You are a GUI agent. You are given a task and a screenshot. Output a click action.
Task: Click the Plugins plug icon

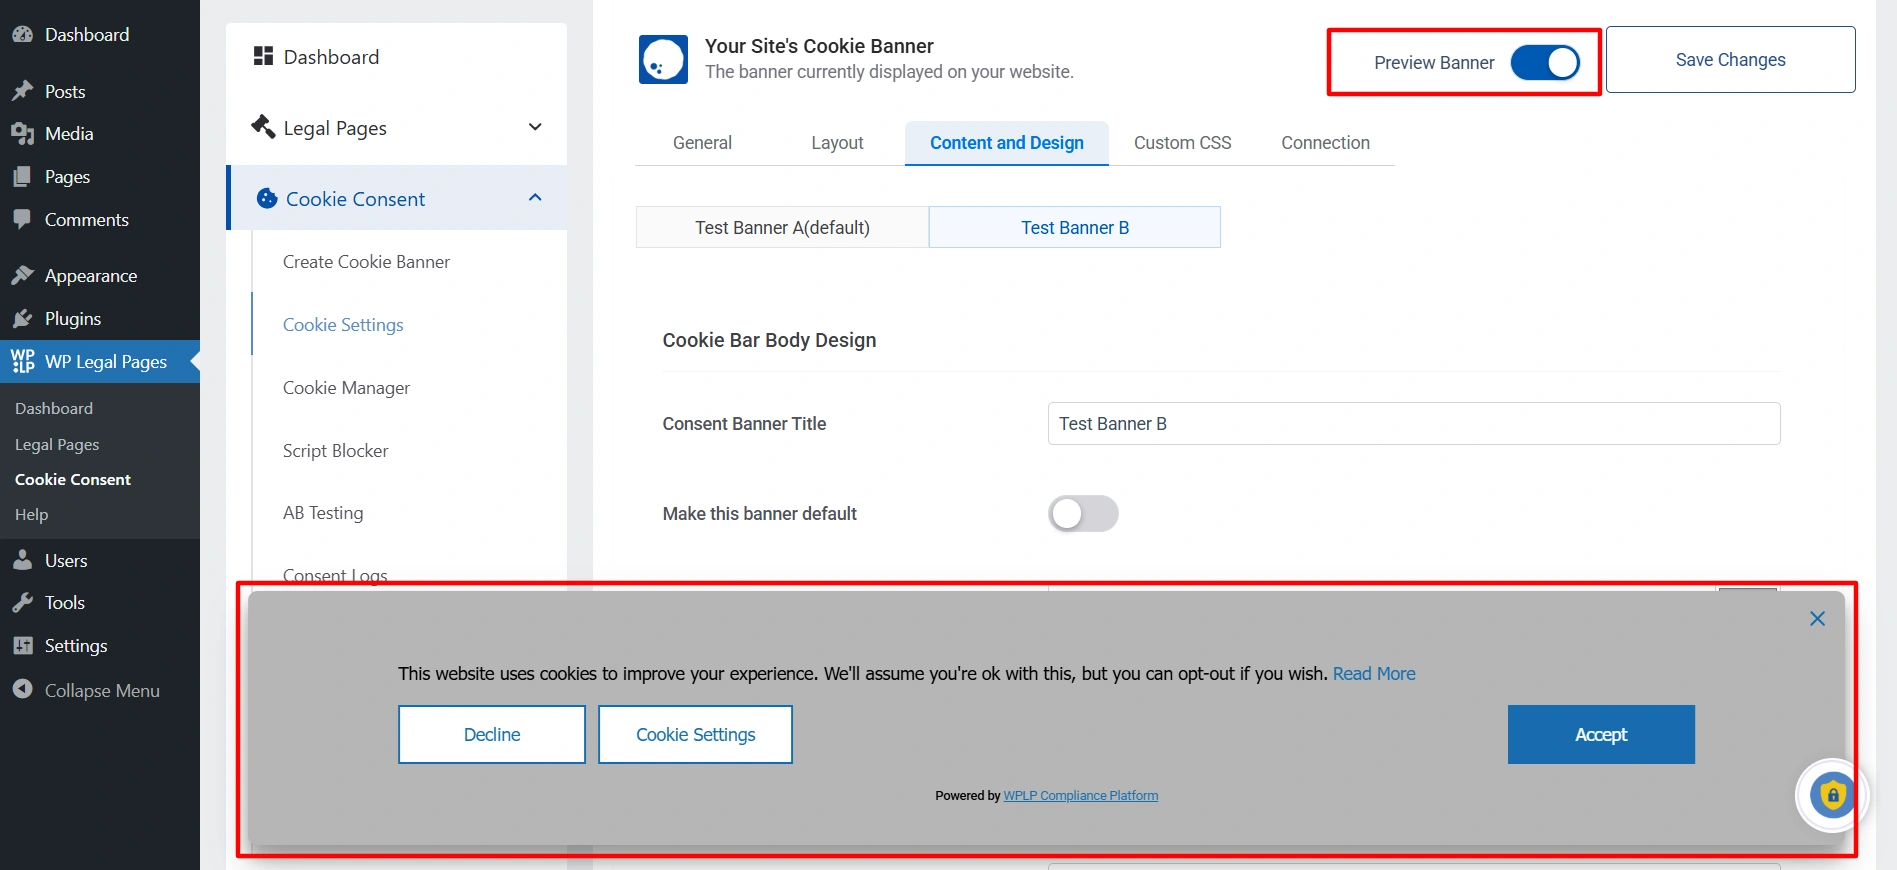coord(22,319)
